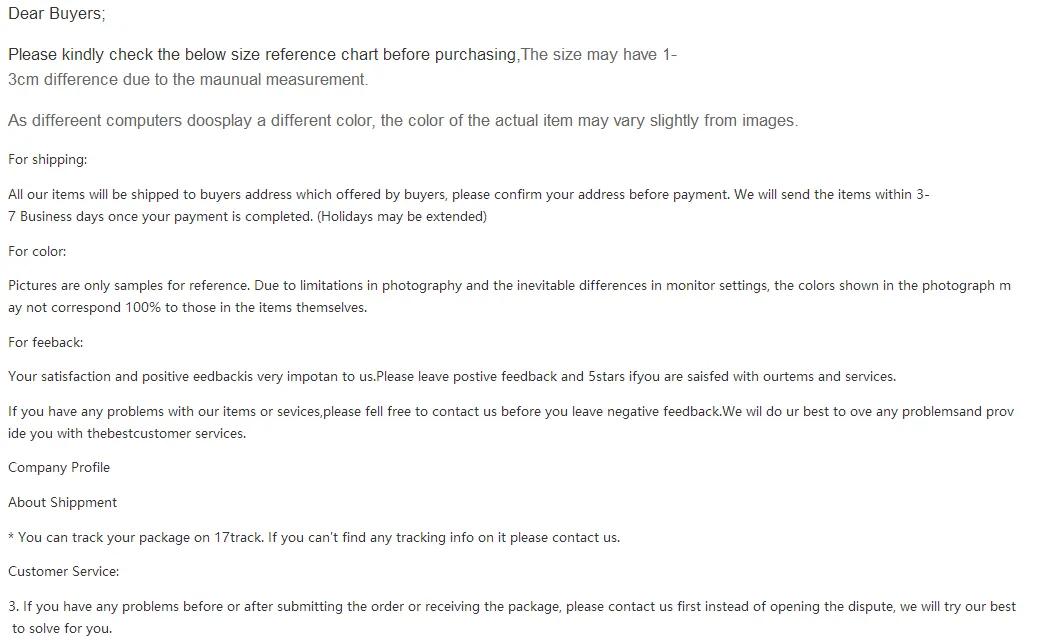The width and height of the screenshot is (1052, 642).
Task: Click the 17track package tracking sentence
Action: pos(314,537)
